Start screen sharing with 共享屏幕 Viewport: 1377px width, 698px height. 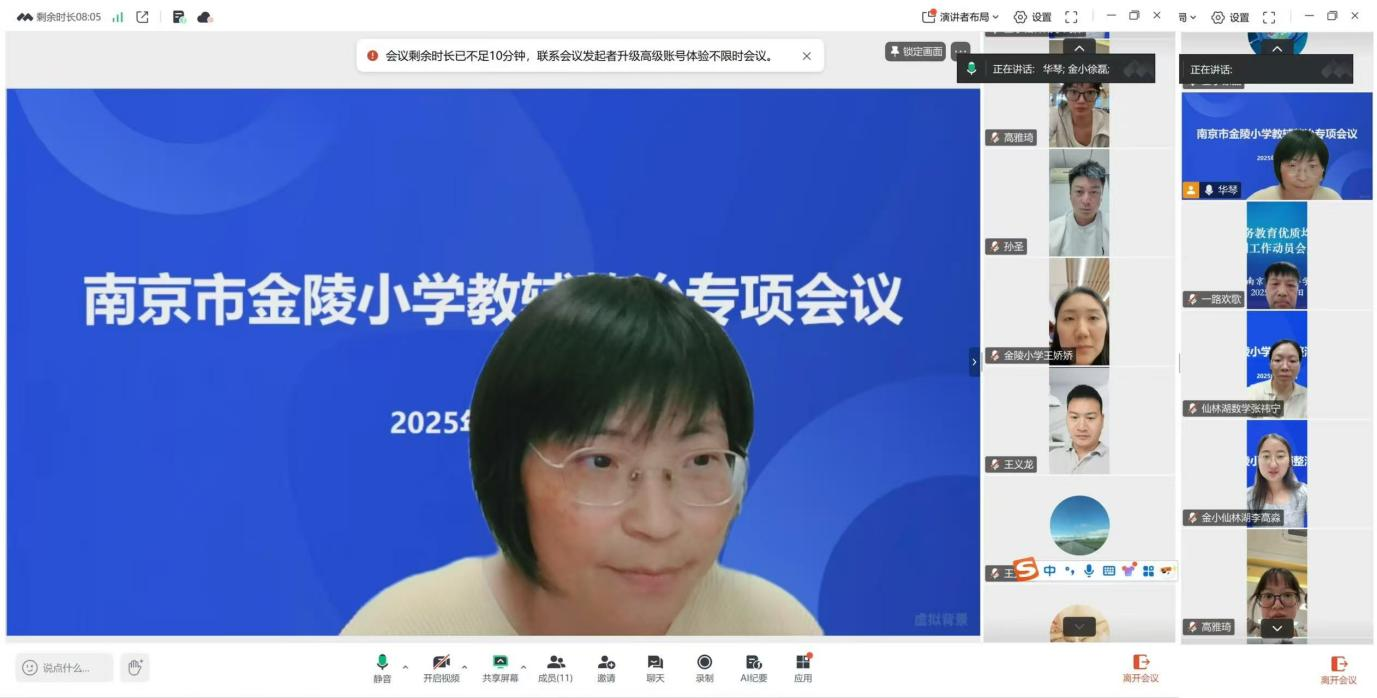[500, 667]
